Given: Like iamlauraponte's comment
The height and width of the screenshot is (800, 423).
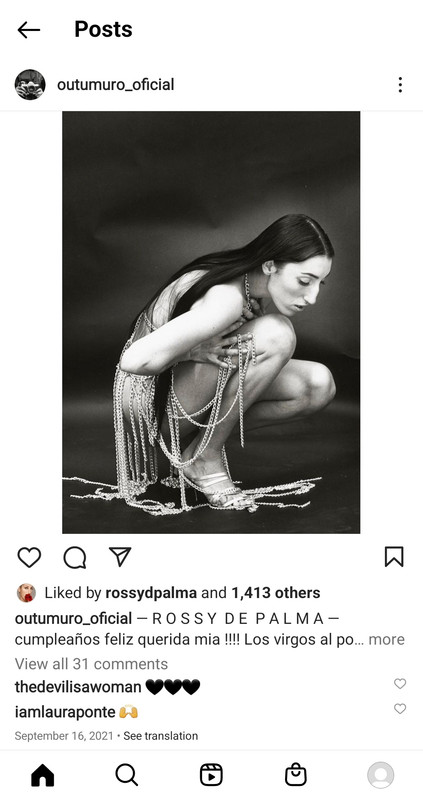Looking at the screenshot, I should click(400, 709).
